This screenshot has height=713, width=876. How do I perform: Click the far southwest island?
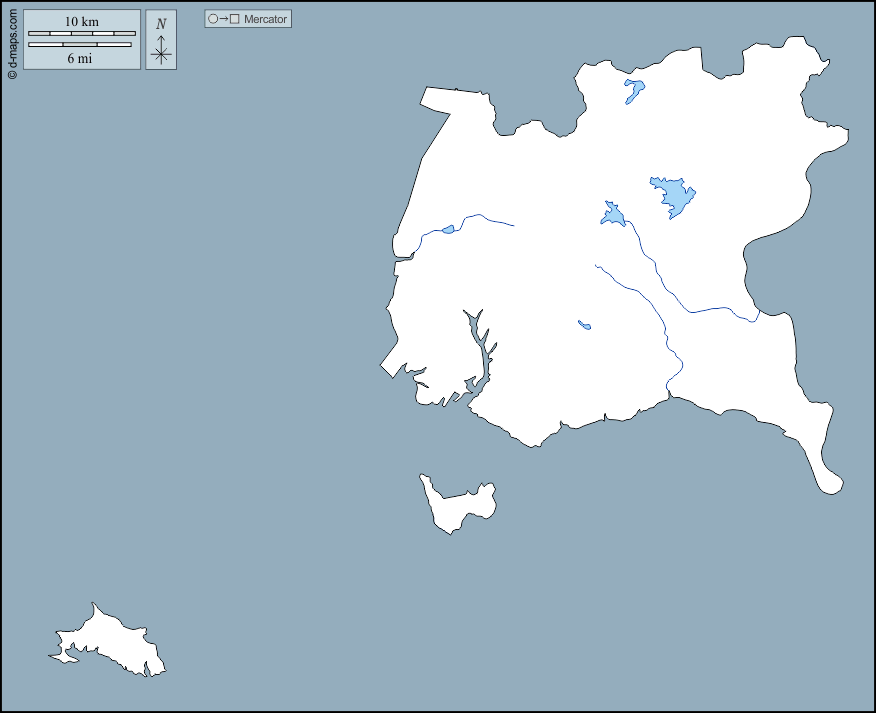click(x=110, y=643)
